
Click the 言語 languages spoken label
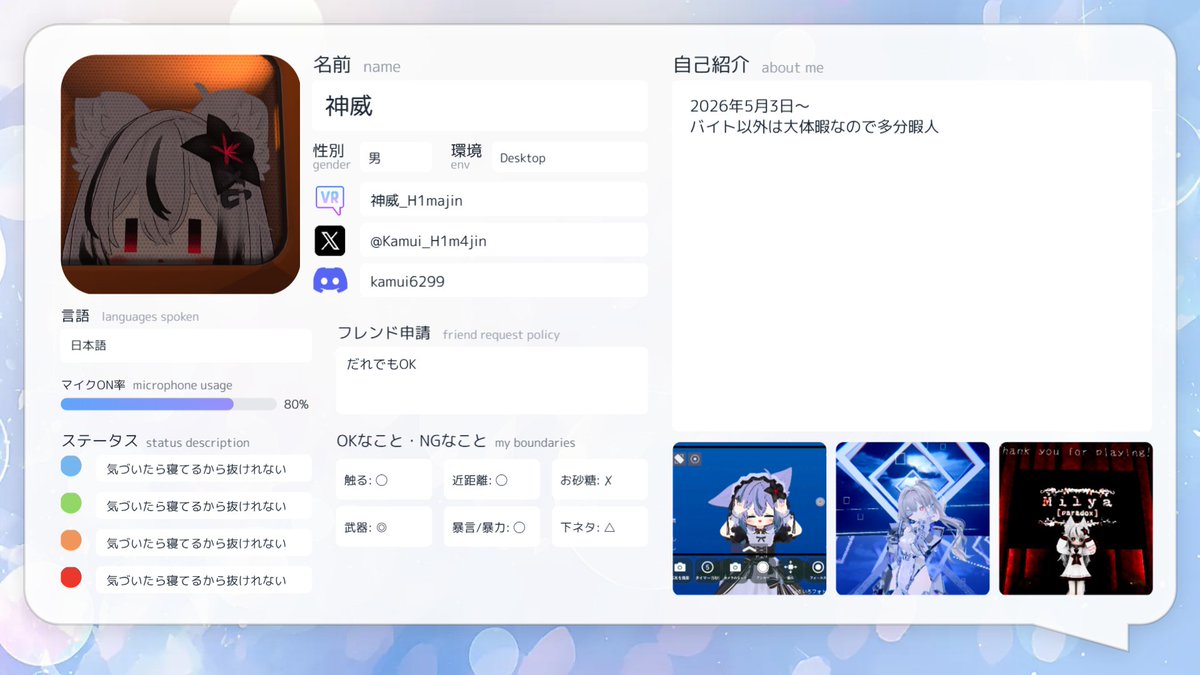[x=130, y=317]
